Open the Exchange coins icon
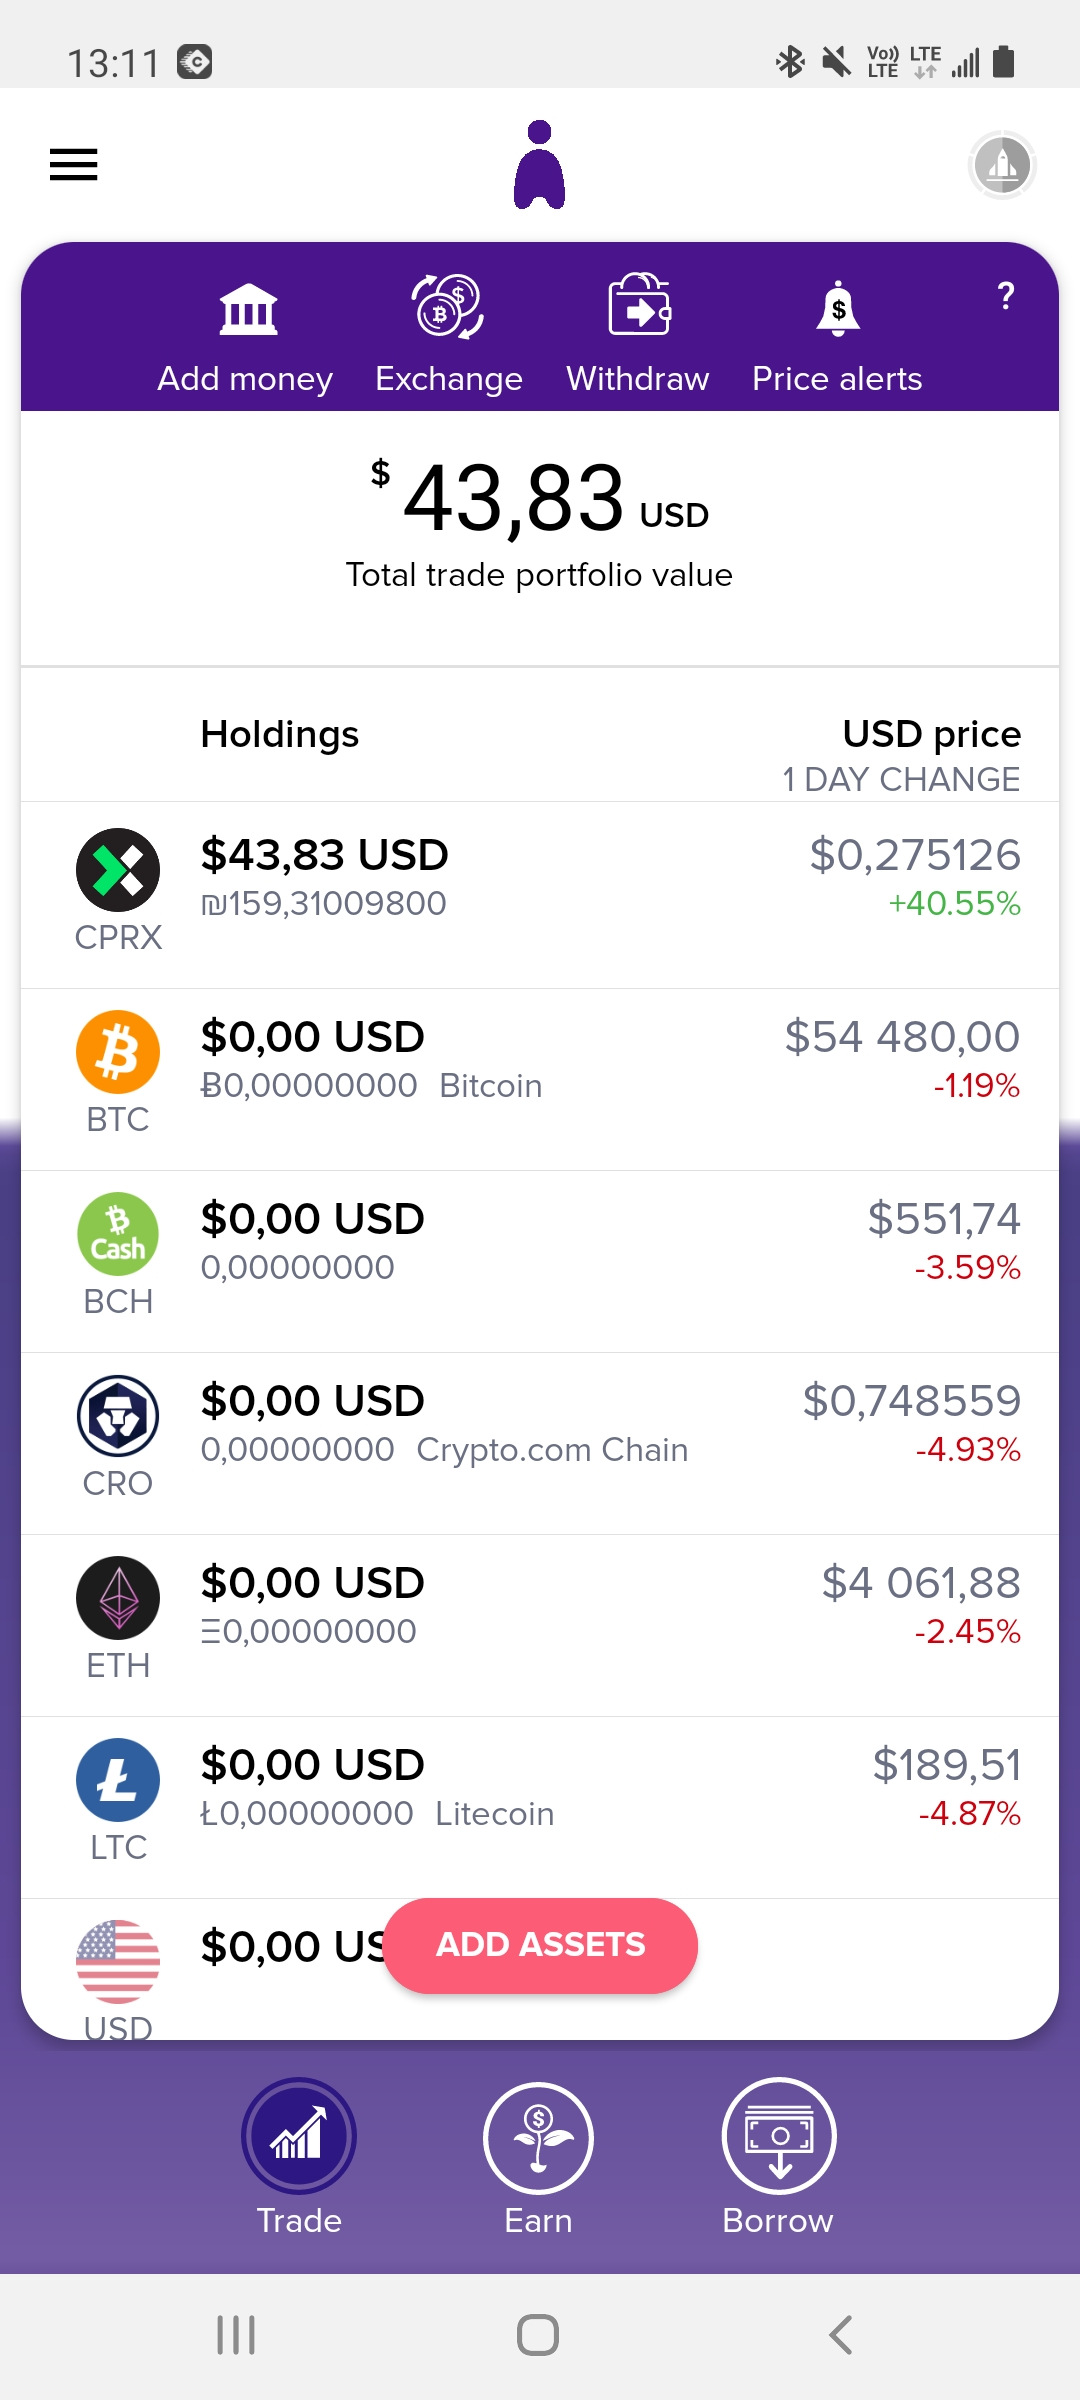 [448, 306]
